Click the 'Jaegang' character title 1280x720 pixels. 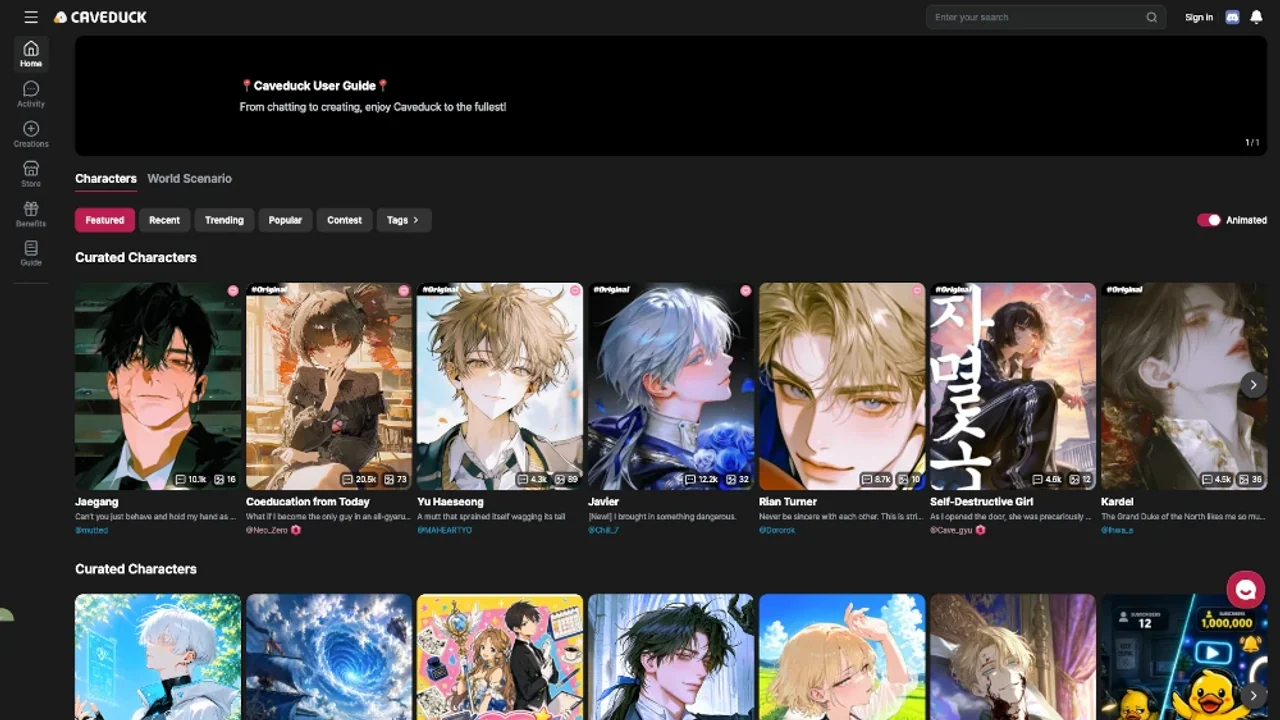coord(97,502)
